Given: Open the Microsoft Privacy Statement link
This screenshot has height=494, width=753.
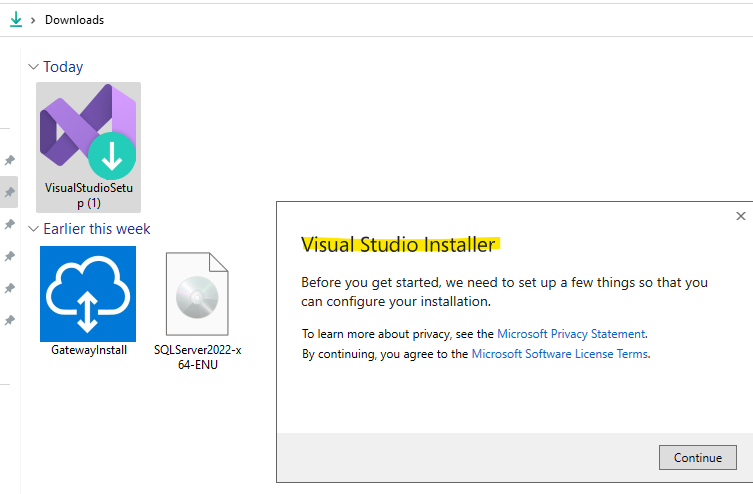Looking at the screenshot, I should pos(571,334).
